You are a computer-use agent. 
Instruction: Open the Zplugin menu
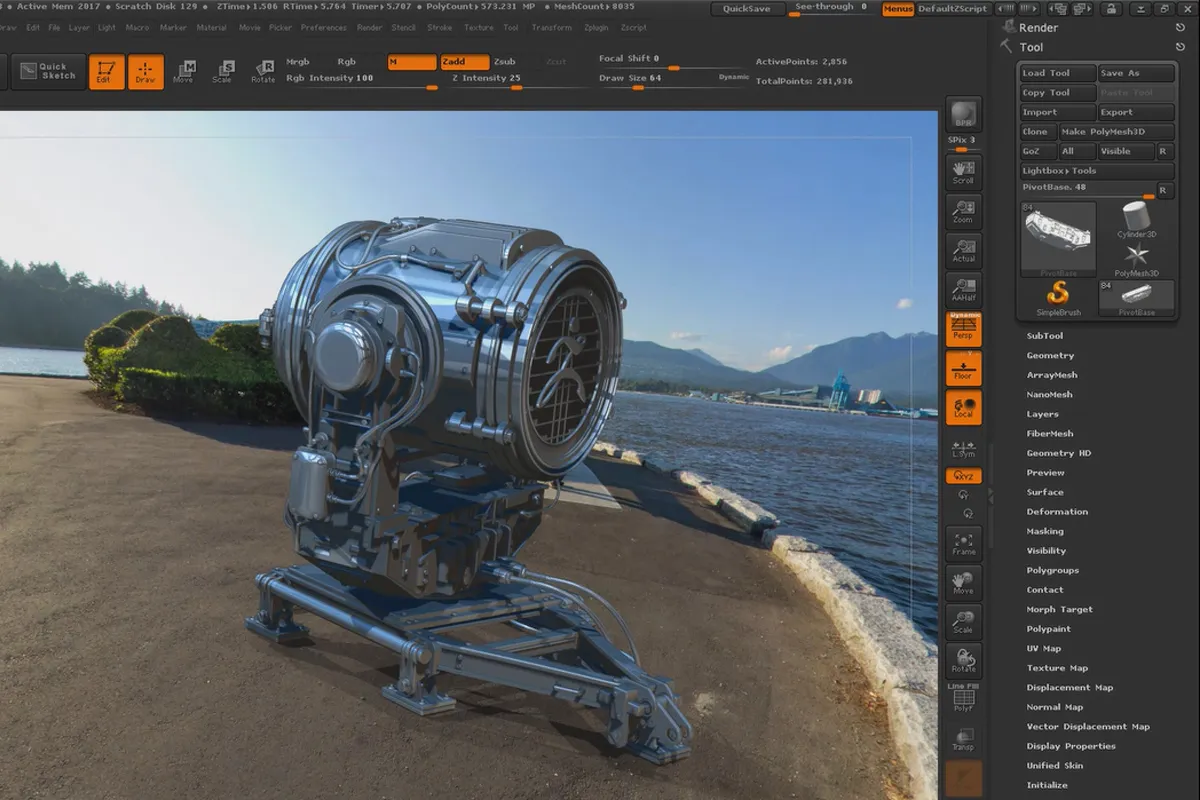coord(598,27)
